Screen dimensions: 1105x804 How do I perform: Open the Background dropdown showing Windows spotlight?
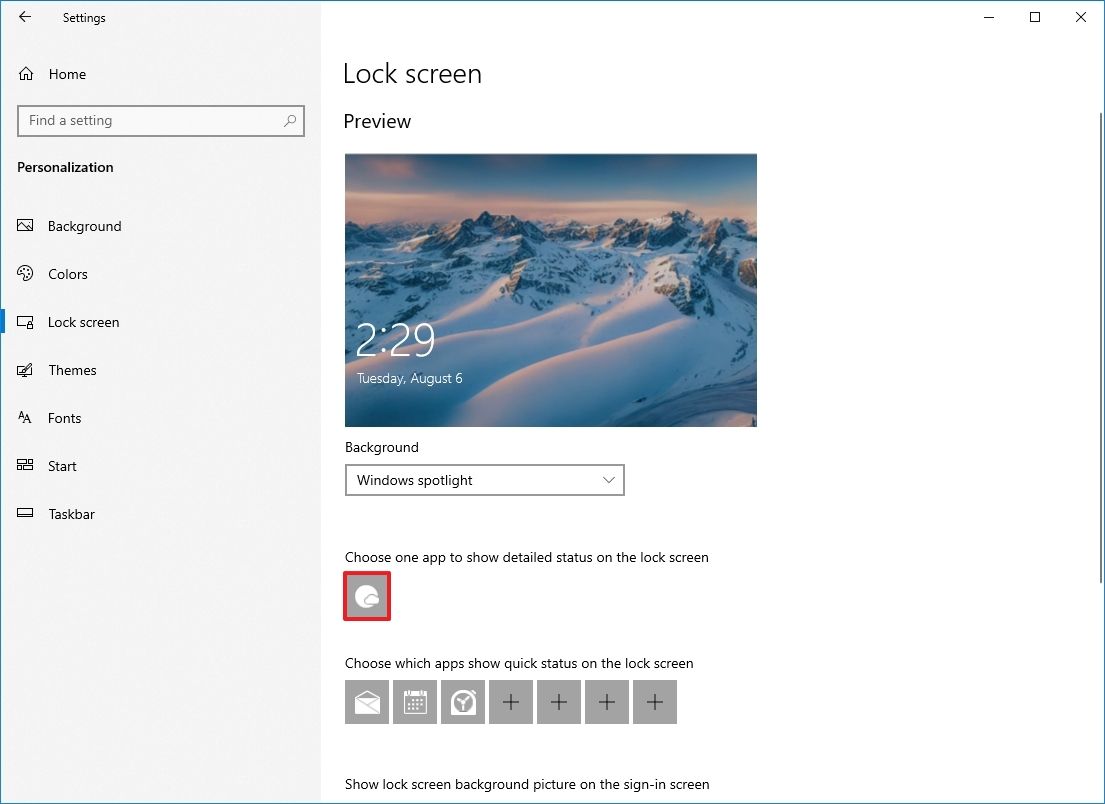[484, 480]
